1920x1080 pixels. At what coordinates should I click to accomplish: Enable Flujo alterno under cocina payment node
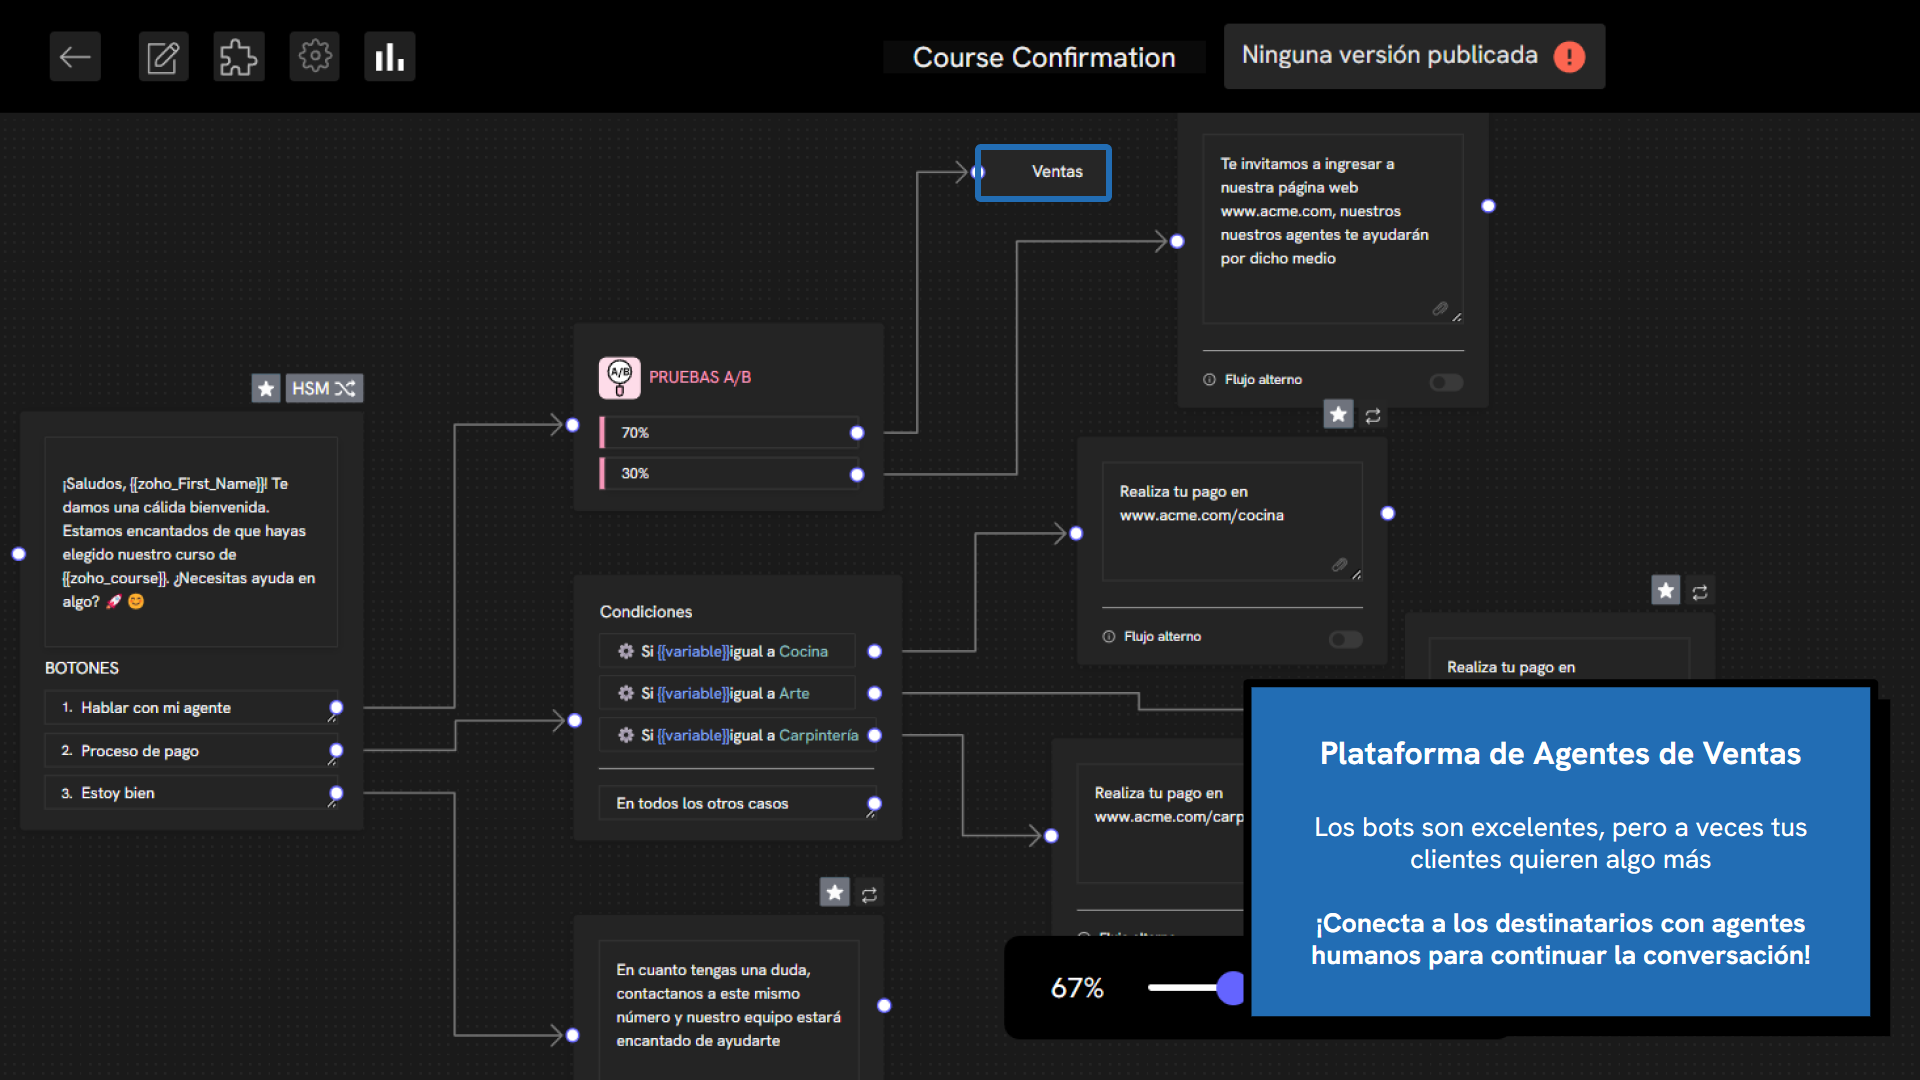(1345, 639)
